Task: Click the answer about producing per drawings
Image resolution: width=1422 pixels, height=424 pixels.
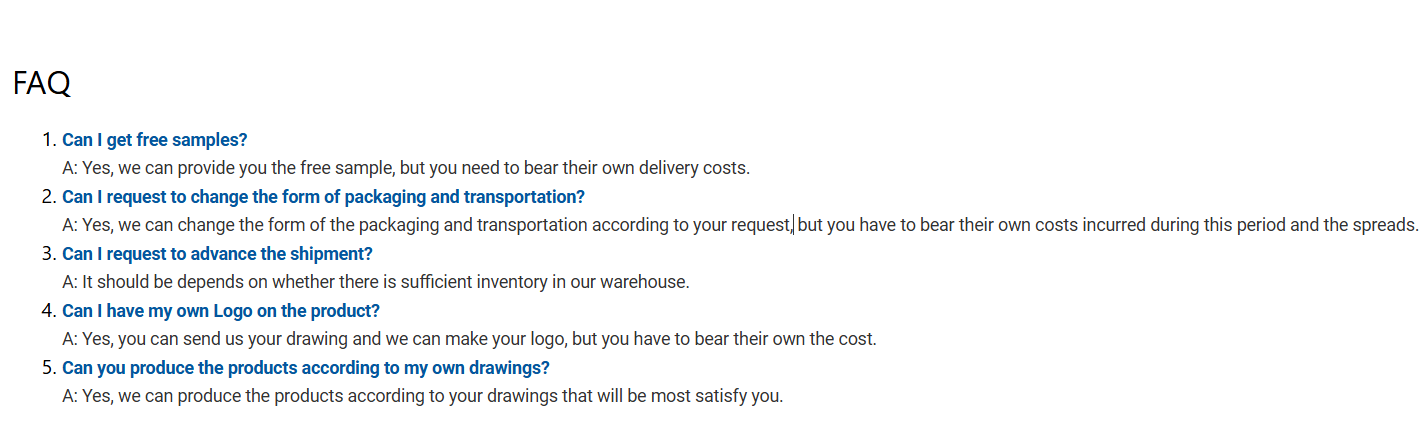Action: pyautogui.click(x=423, y=396)
